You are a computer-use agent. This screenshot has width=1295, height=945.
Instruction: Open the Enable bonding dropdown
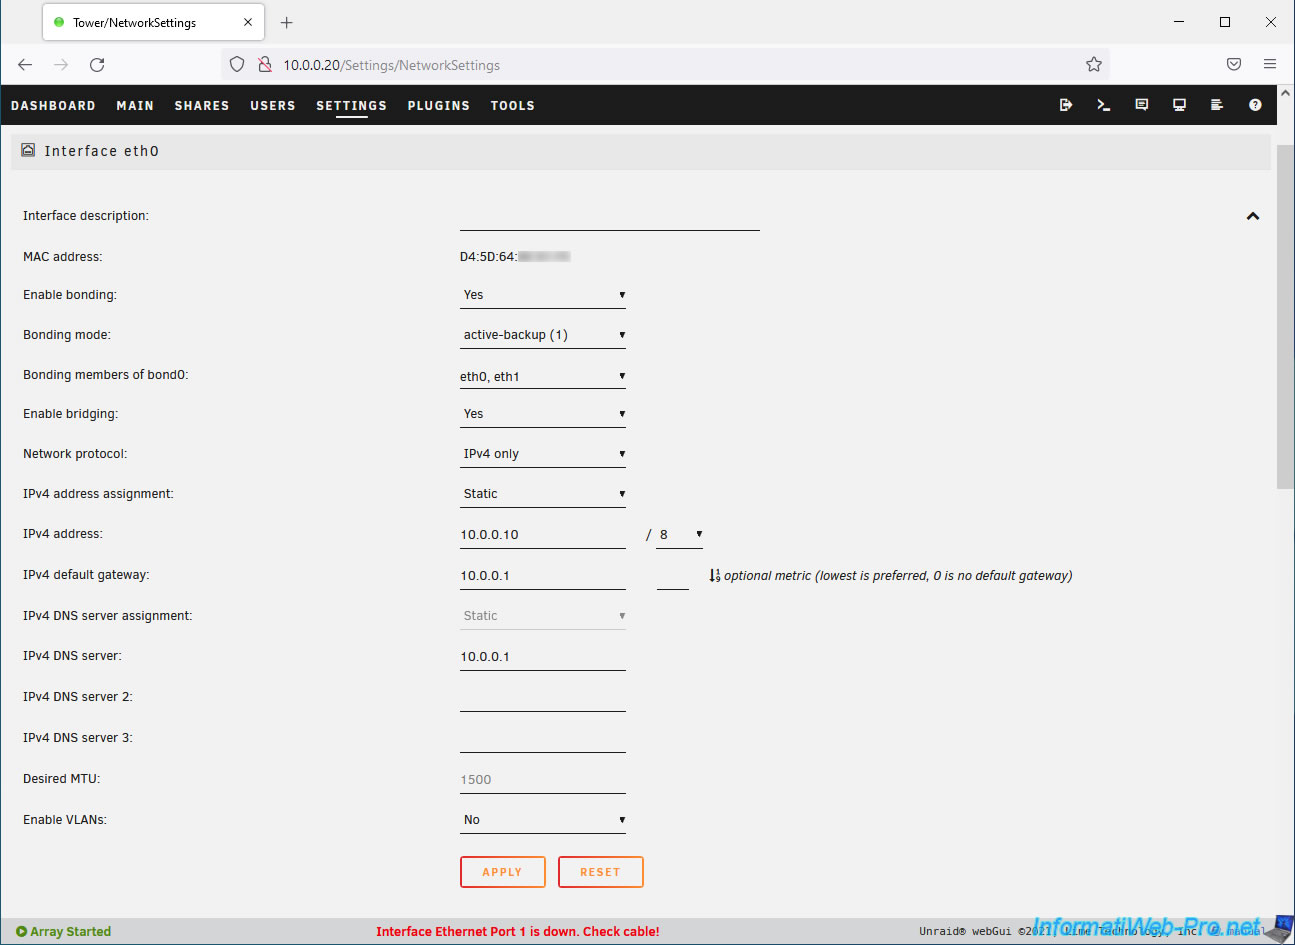(x=543, y=295)
